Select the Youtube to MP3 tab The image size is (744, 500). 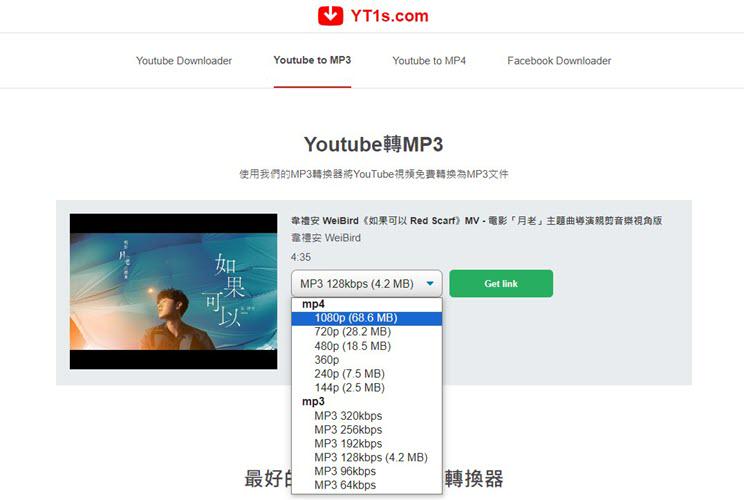[x=312, y=60]
